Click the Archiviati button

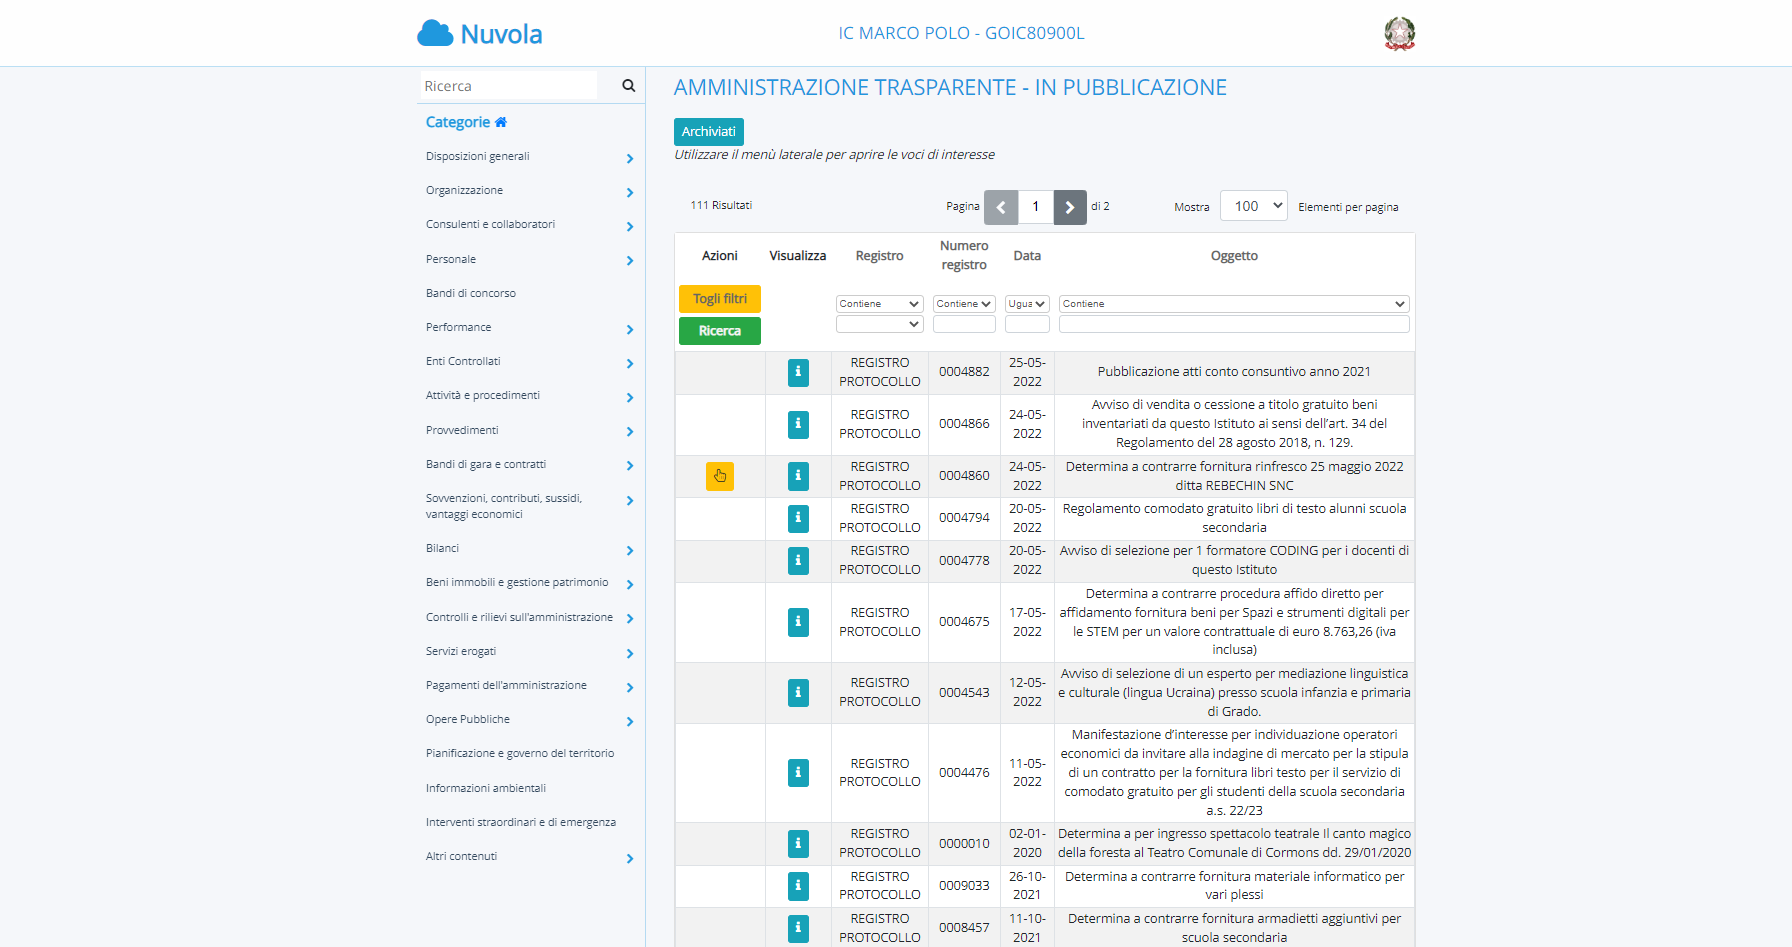(x=708, y=132)
